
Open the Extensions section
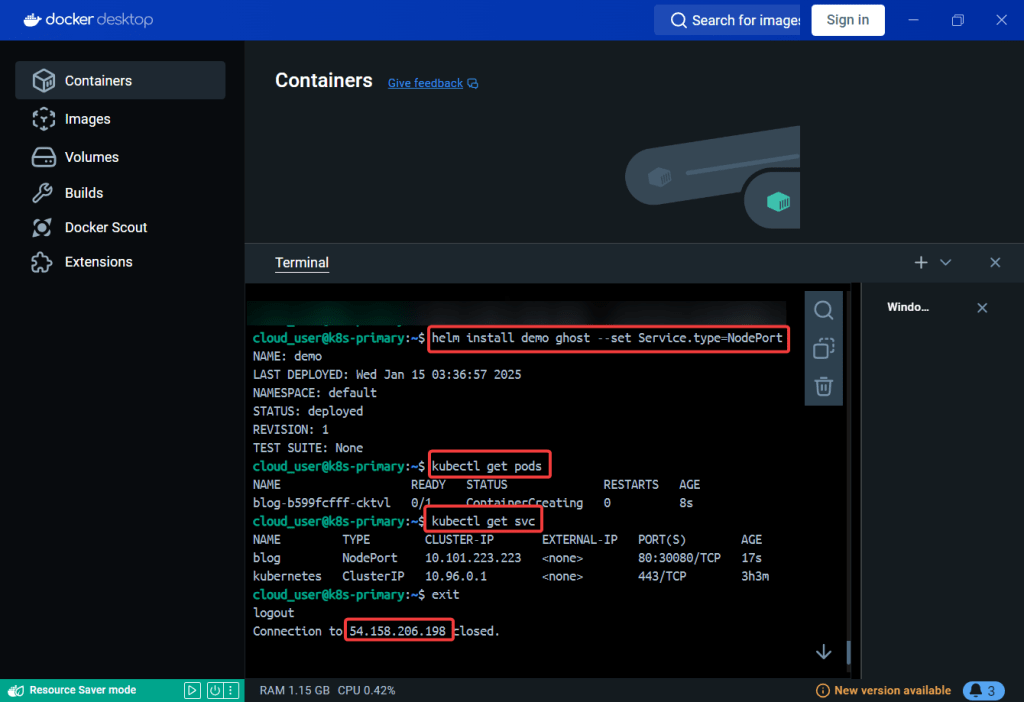click(98, 262)
